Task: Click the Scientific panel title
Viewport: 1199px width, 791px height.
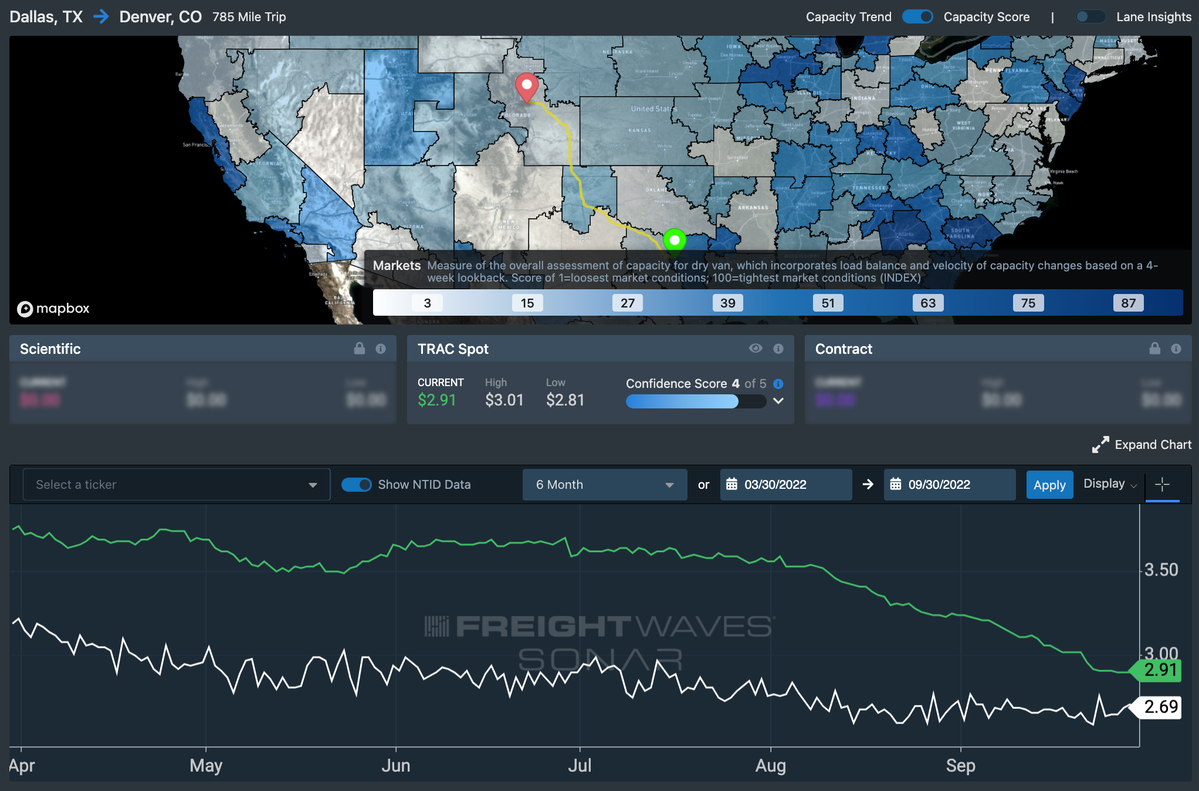Action: coord(50,349)
